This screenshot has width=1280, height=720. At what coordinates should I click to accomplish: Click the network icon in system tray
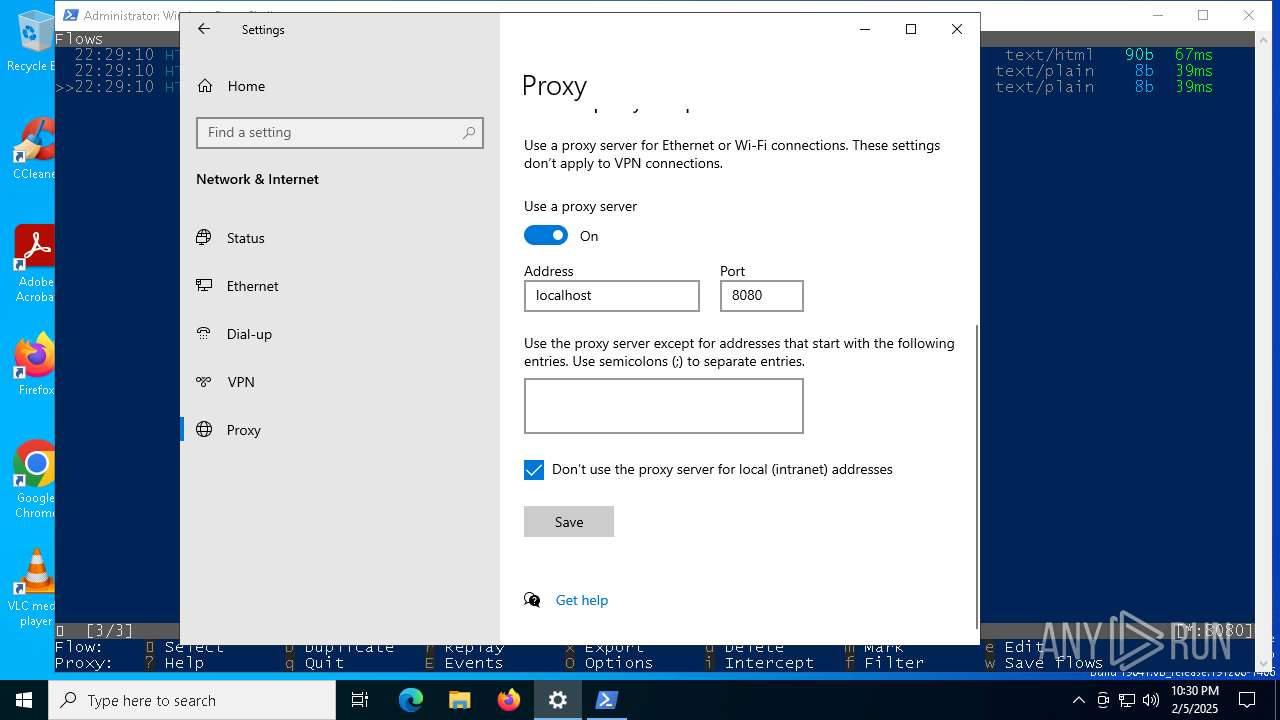(x=1127, y=700)
